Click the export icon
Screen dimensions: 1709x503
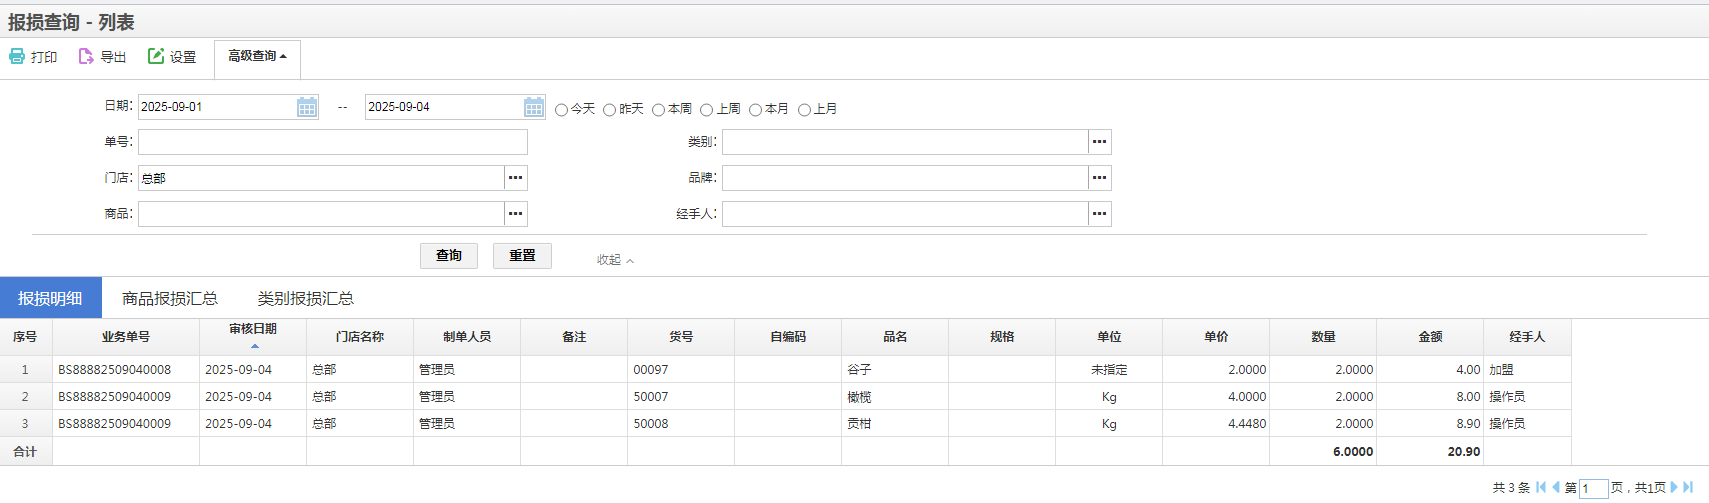point(86,57)
